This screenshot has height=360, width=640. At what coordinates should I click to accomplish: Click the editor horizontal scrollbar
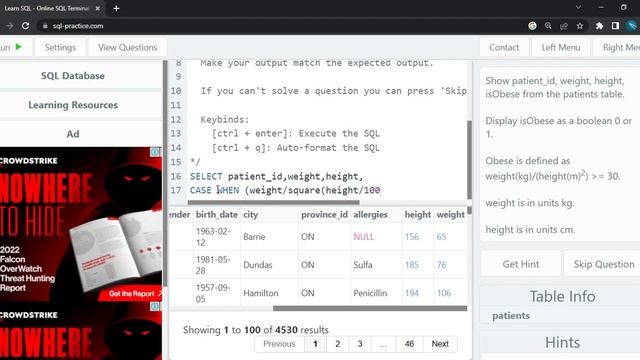tap(273, 202)
